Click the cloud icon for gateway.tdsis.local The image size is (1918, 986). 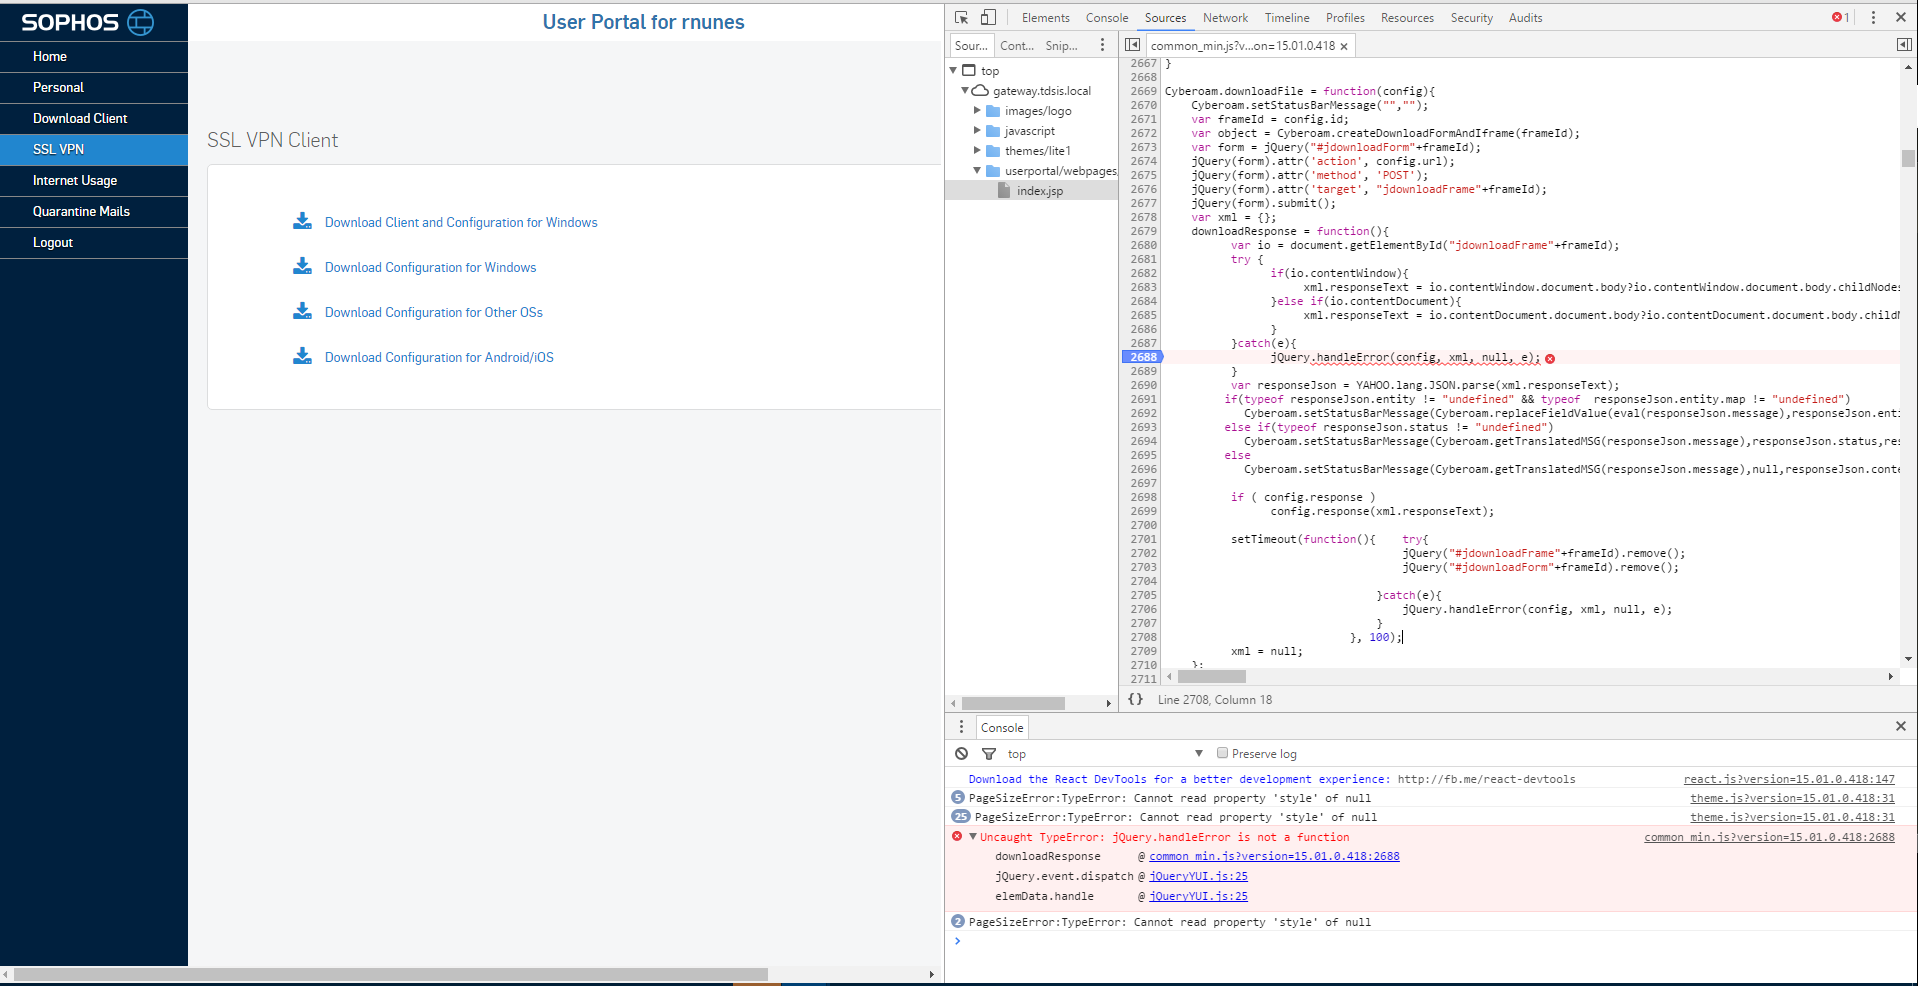[980, 90]
